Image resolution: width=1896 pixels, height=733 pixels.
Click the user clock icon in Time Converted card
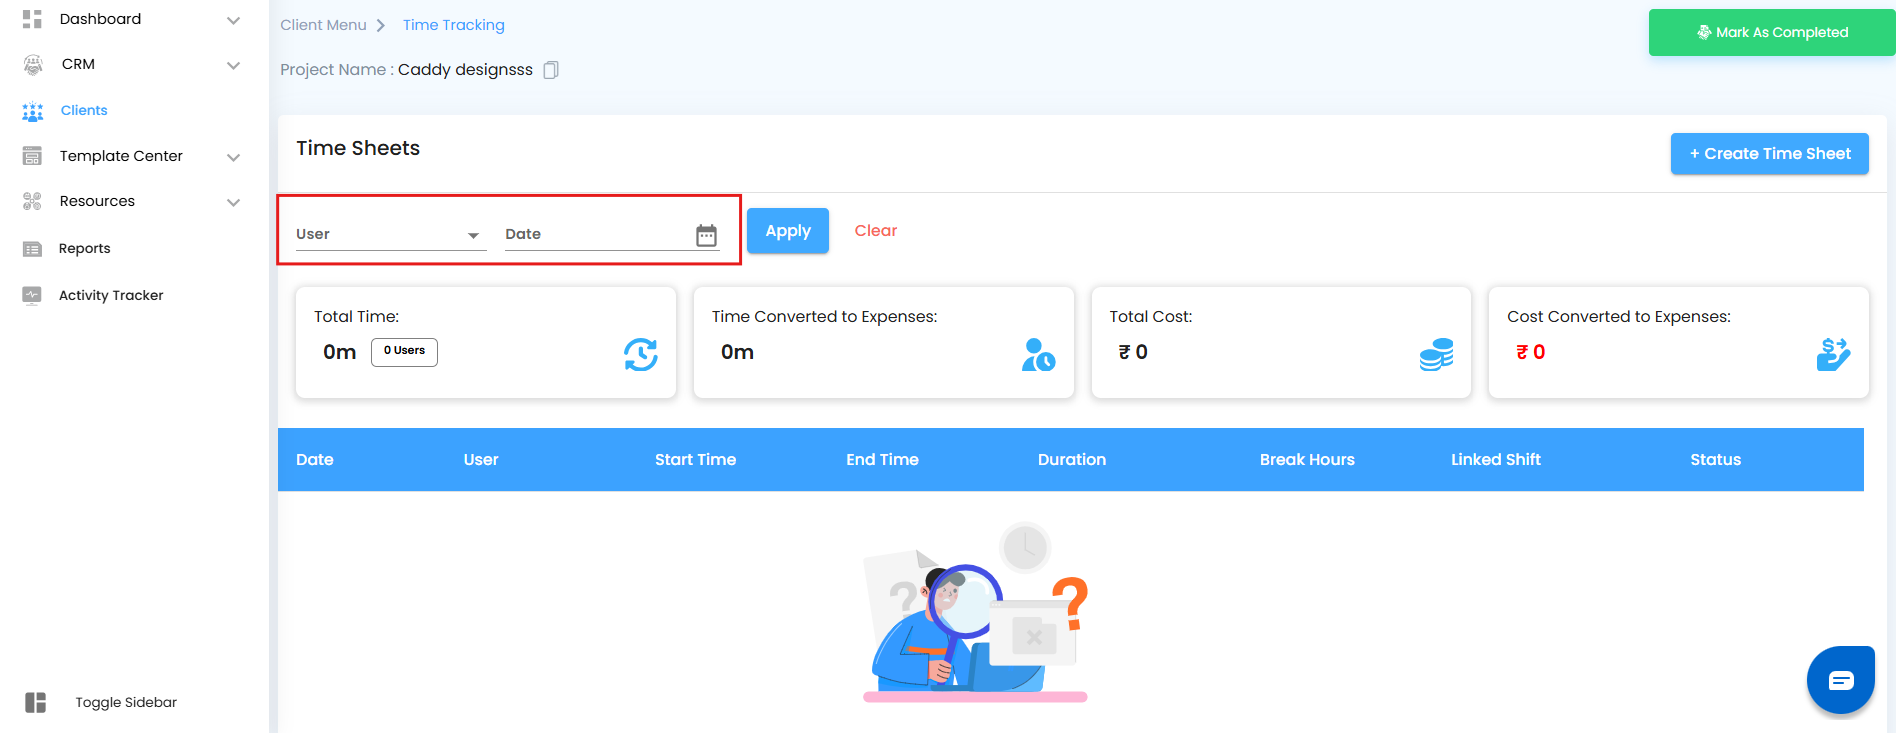(1038, 354)
